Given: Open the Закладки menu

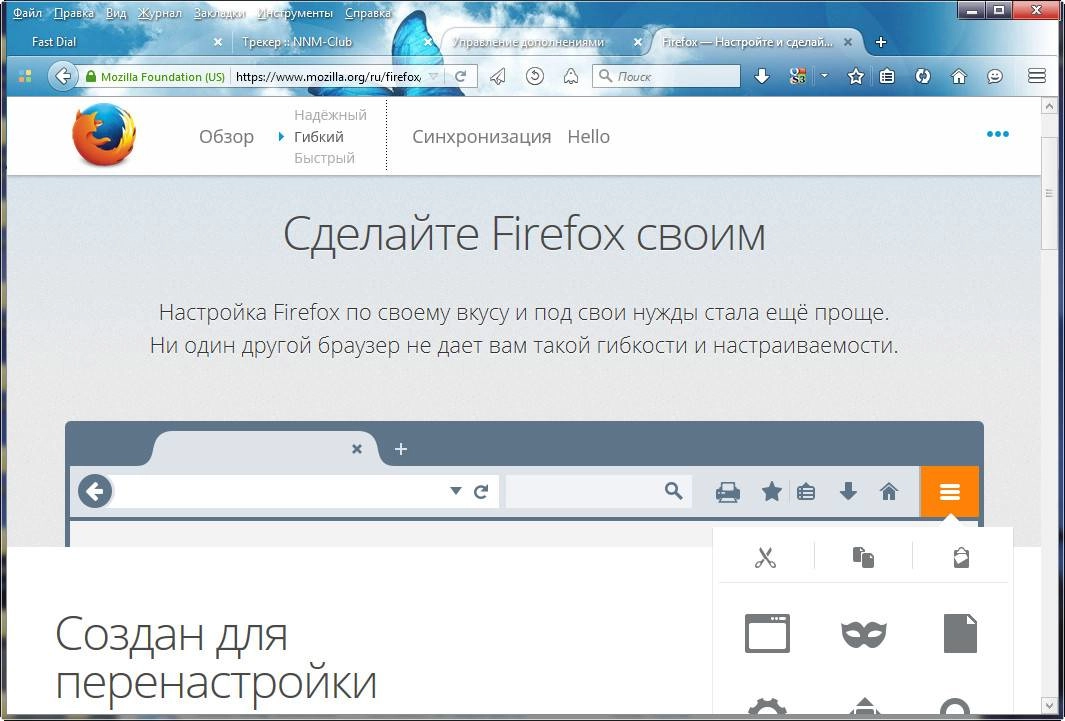Looking at the screenshot, I should point(219,13).
